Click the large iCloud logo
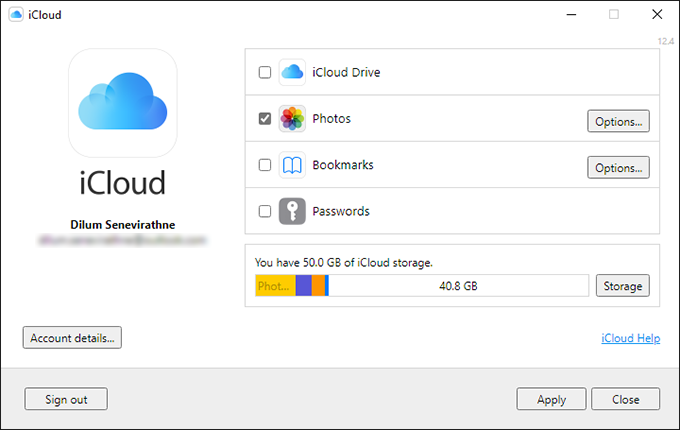 click(122, 102)
